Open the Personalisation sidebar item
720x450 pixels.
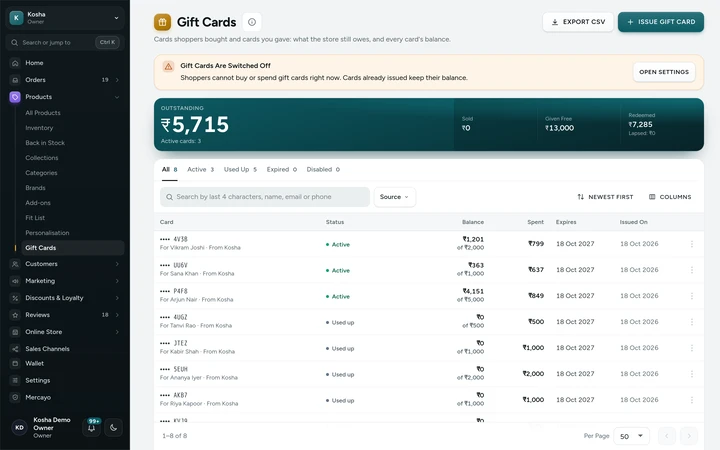click(47, 233)
